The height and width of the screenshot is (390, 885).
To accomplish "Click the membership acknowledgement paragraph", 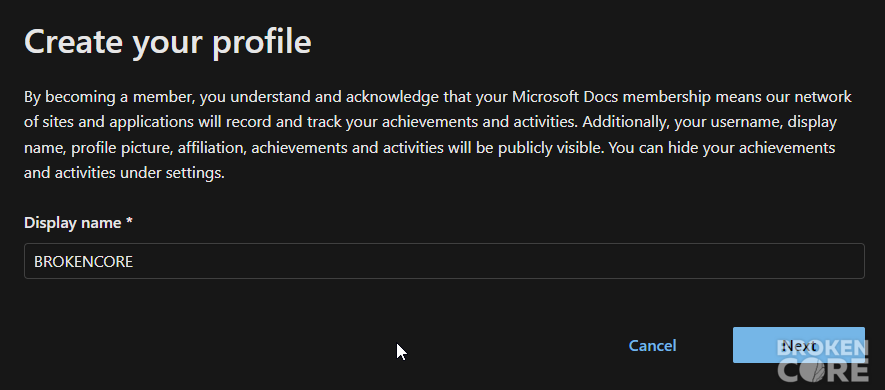I will pyautogui.click(x=437, y=134).
